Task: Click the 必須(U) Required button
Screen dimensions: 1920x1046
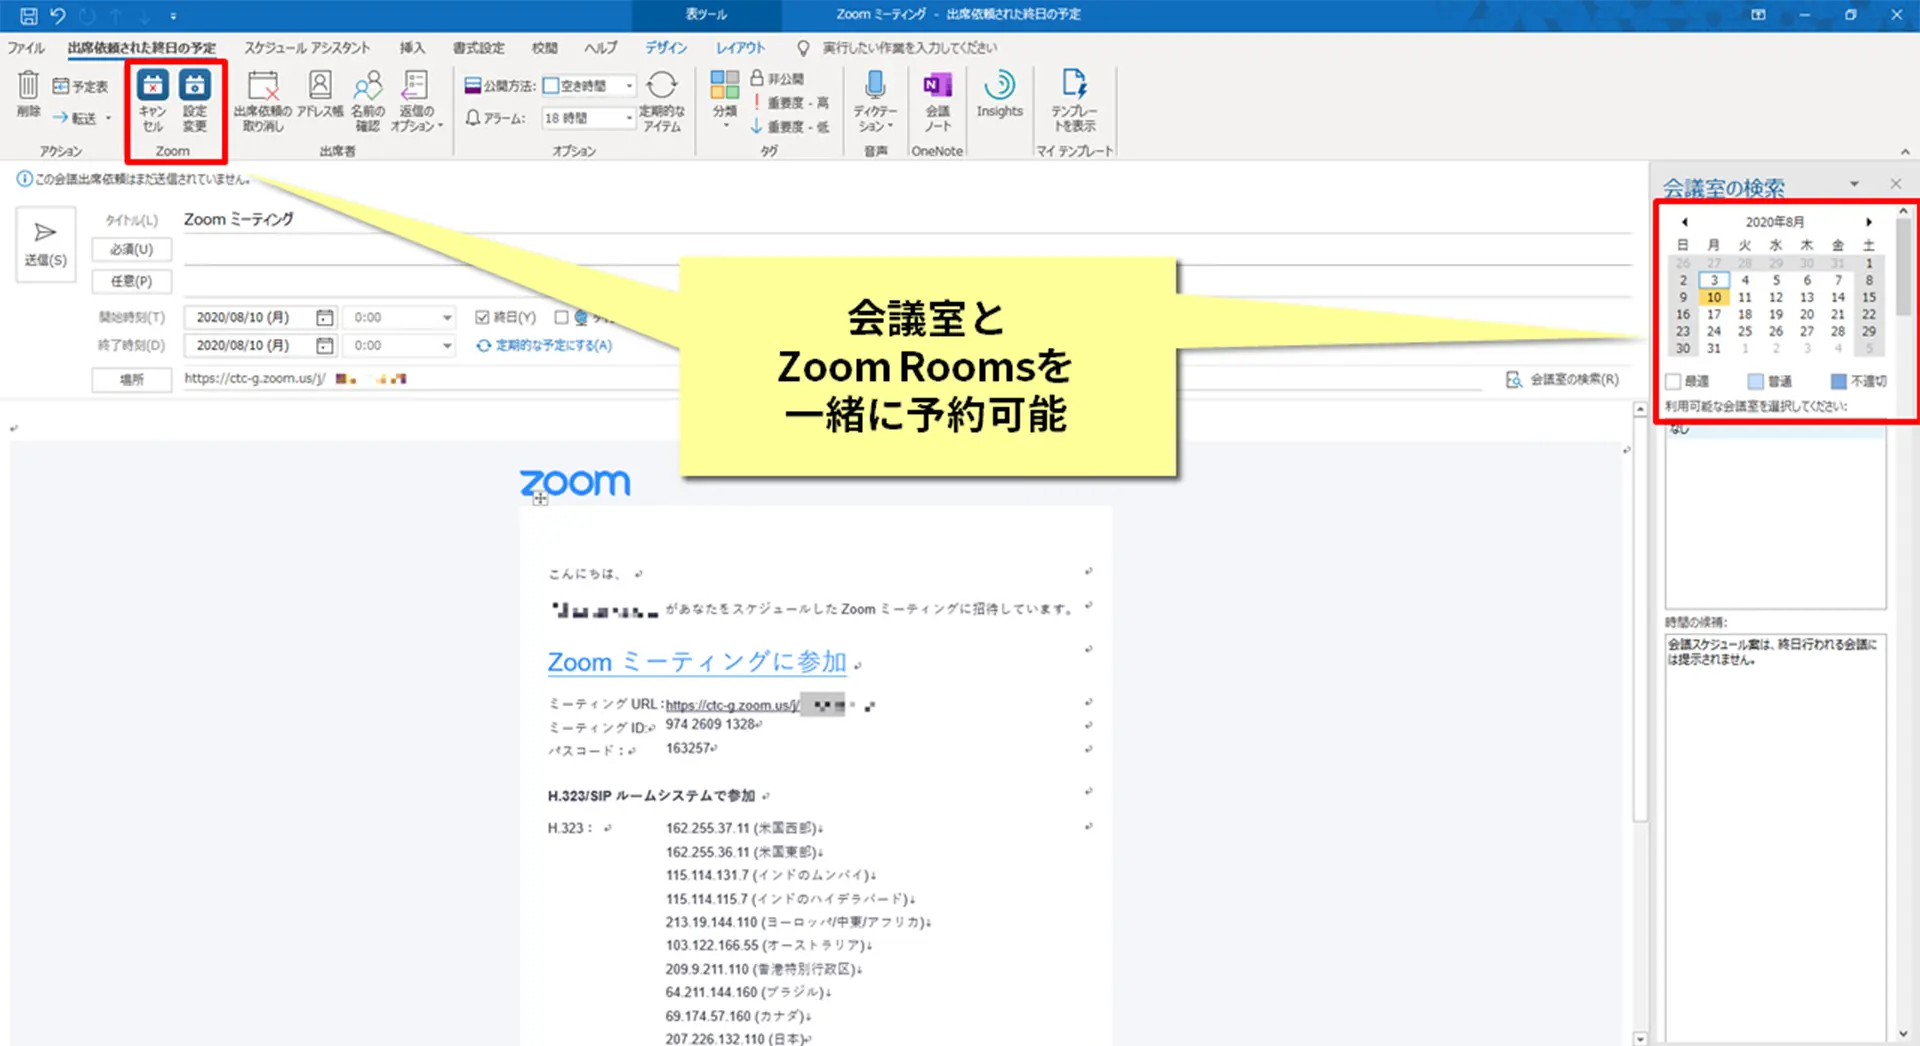Action: pos(132,250)
